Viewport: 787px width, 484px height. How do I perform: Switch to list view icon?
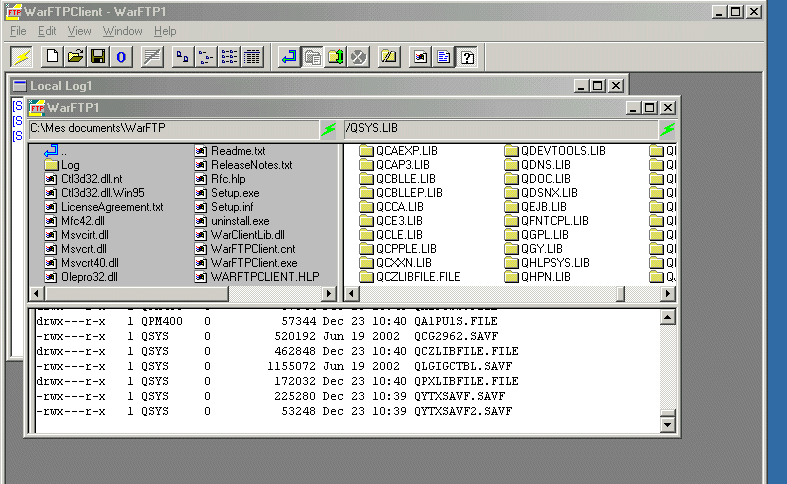tap(229, 57)
